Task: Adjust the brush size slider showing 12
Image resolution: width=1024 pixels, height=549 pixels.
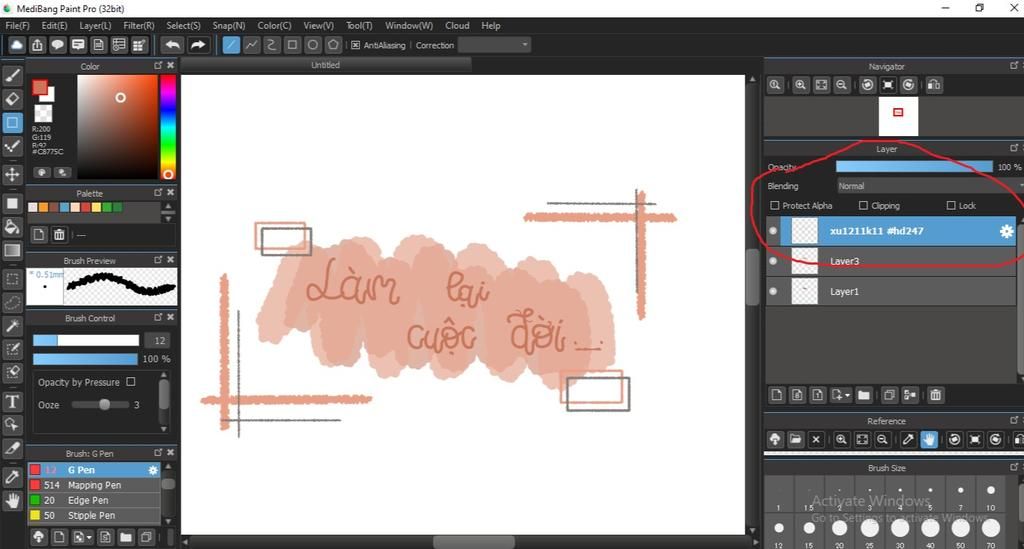Action: (x=86, y=340)
